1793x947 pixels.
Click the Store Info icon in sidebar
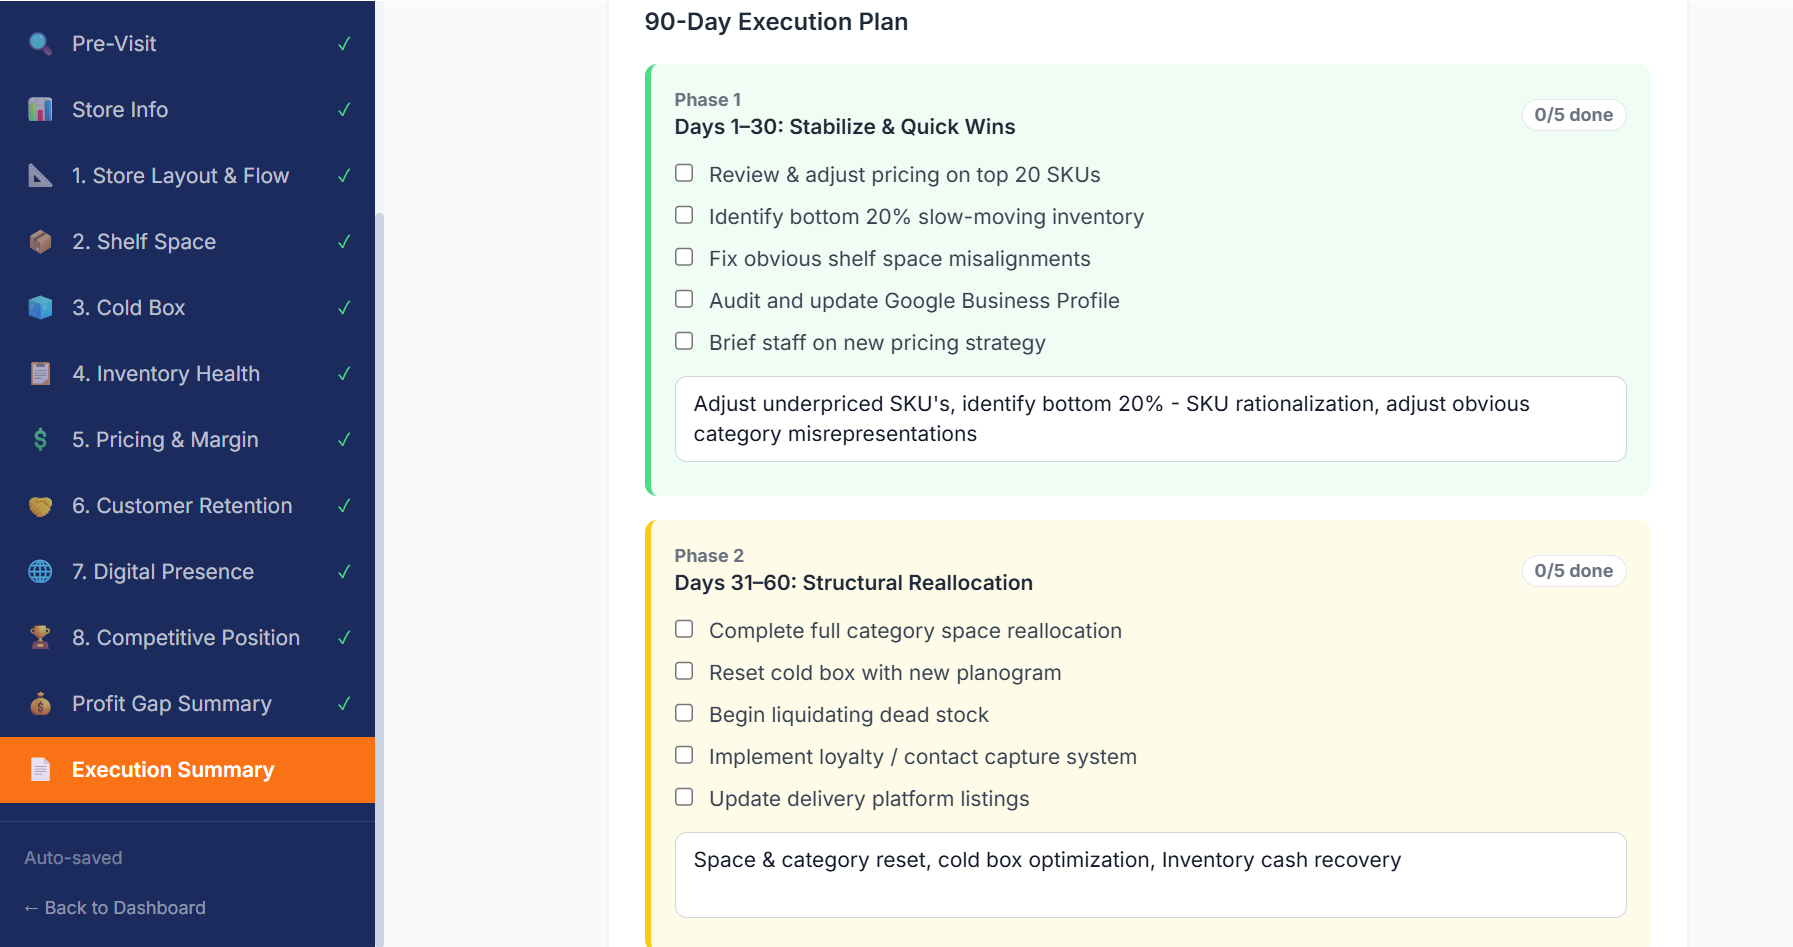coord(40,109)
